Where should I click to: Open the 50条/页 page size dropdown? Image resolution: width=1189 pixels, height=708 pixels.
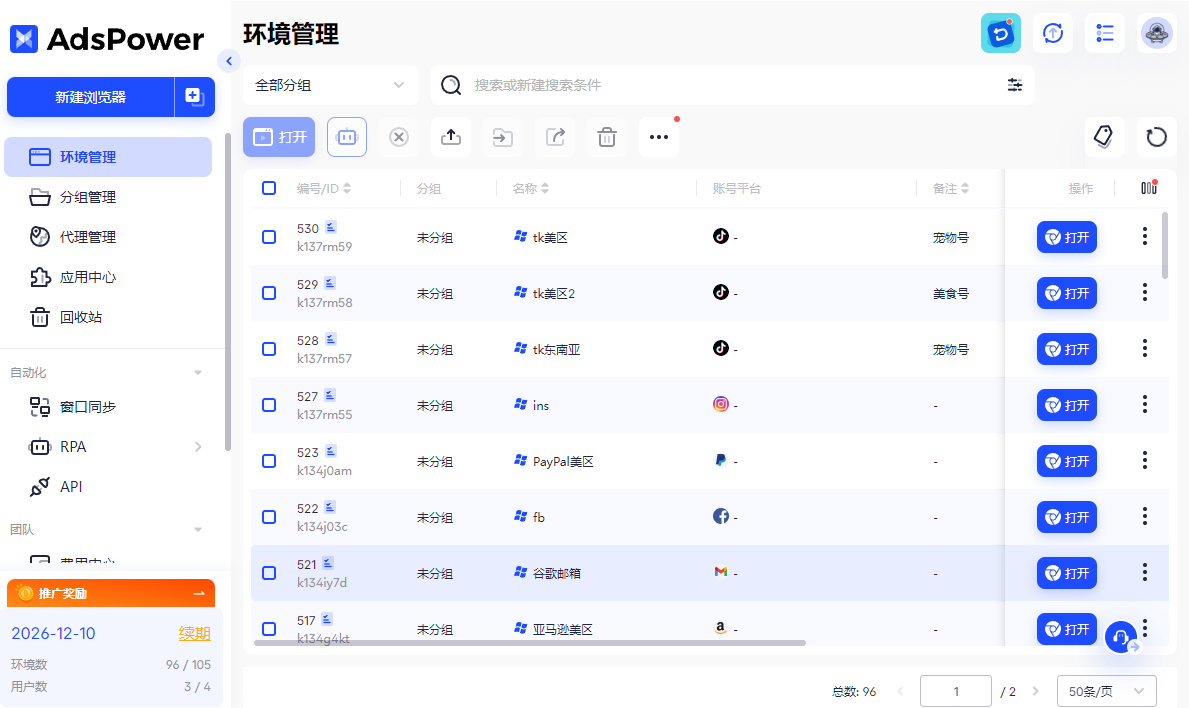point(1107,690)
